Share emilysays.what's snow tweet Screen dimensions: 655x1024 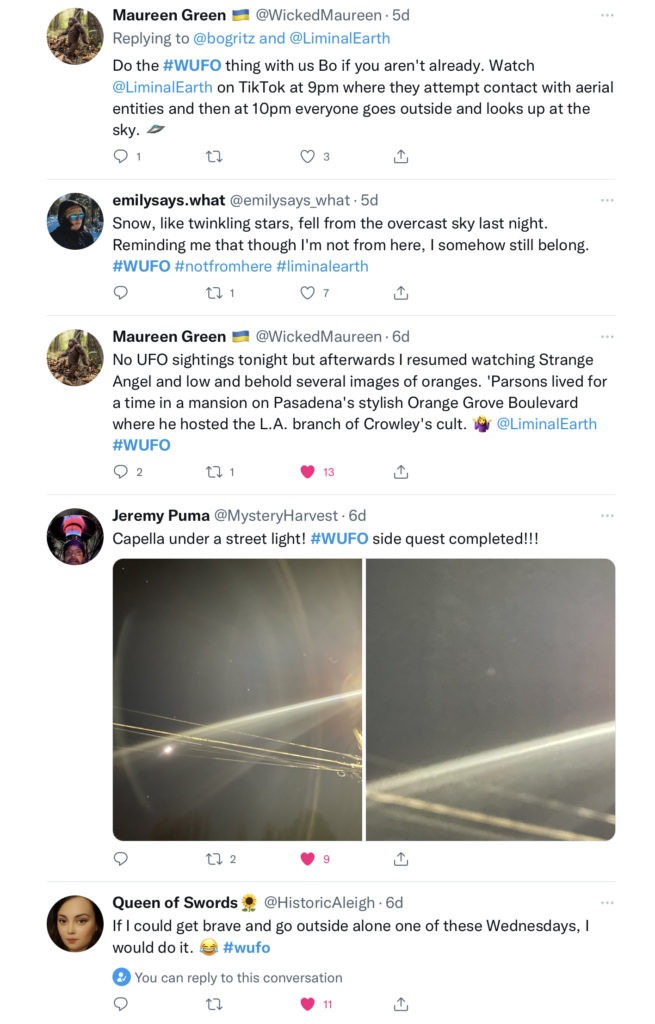pos(401,293)
